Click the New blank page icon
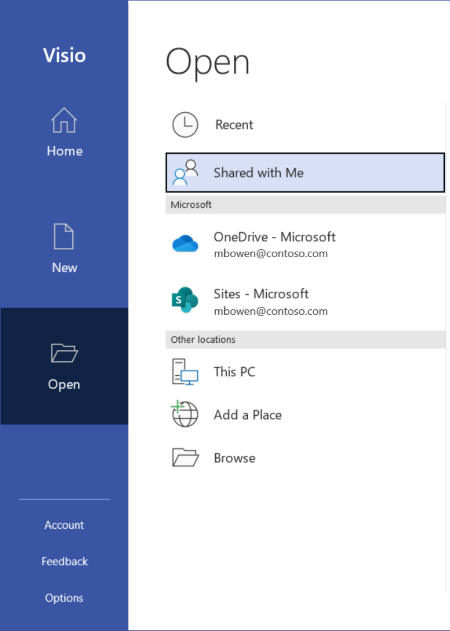450x631 pixels. [x=64, y=236]
